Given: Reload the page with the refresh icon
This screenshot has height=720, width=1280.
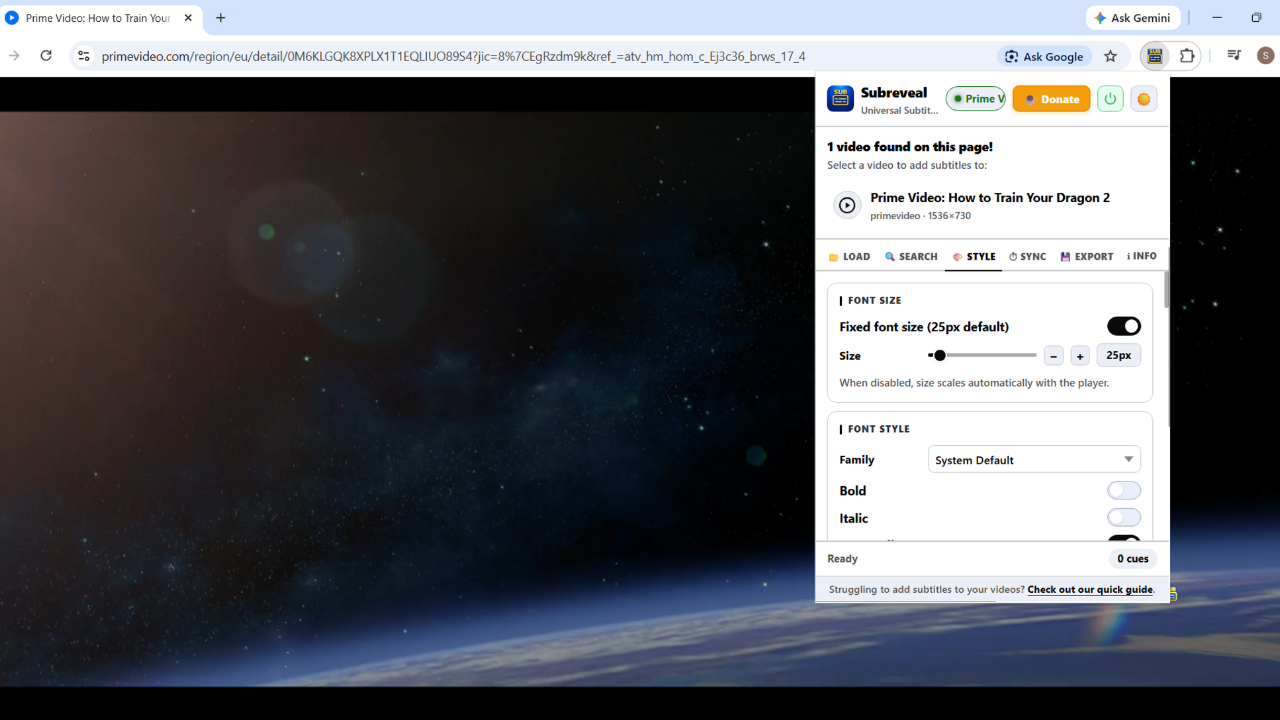Looking at the screenshot, I should 46,56.
